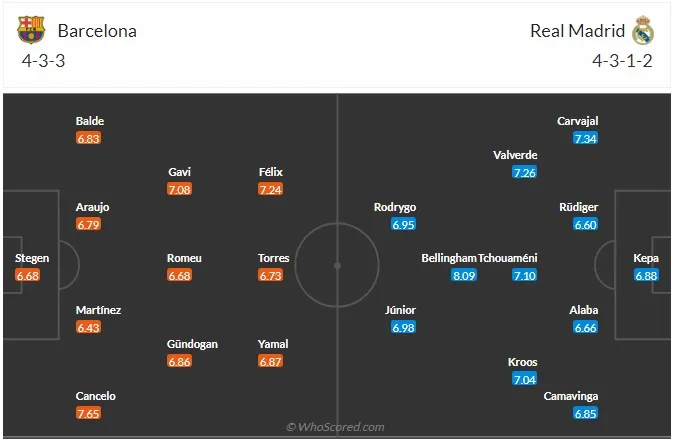Click Carvajal's 7.34 rating badge
The height and width of the screenshot is (439, 673).
585,138
